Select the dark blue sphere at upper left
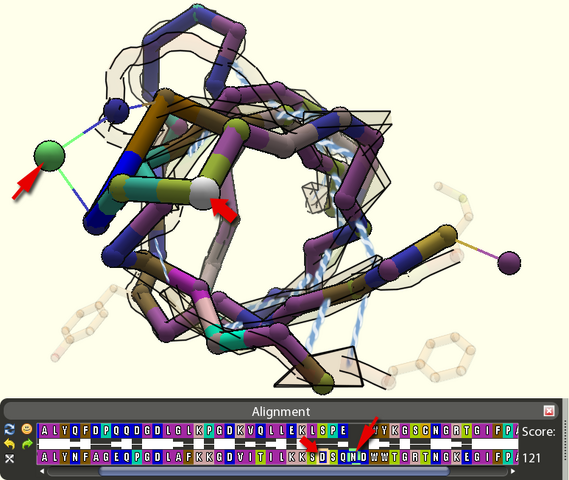This screenshot has height=480, width=569. (x=116, y=110)
